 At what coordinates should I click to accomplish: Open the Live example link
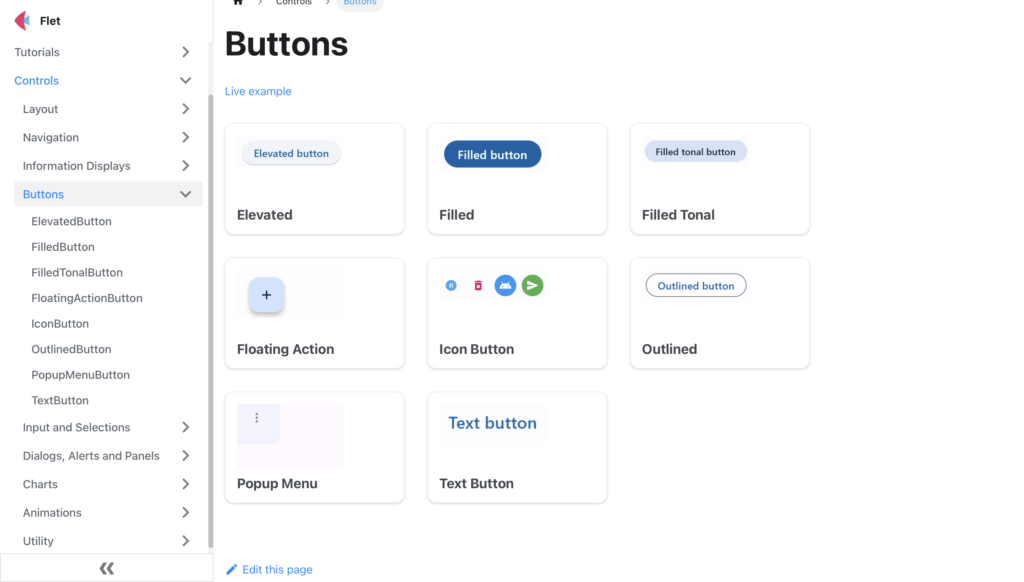click(258, 91)
